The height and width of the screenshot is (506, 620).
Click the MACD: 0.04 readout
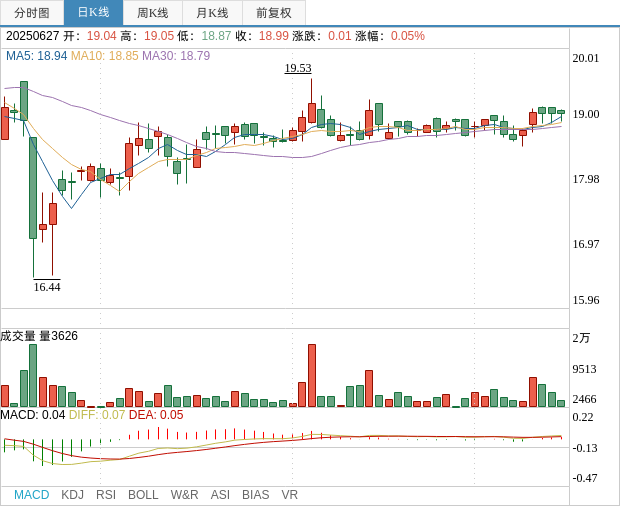tap(32, 415)
